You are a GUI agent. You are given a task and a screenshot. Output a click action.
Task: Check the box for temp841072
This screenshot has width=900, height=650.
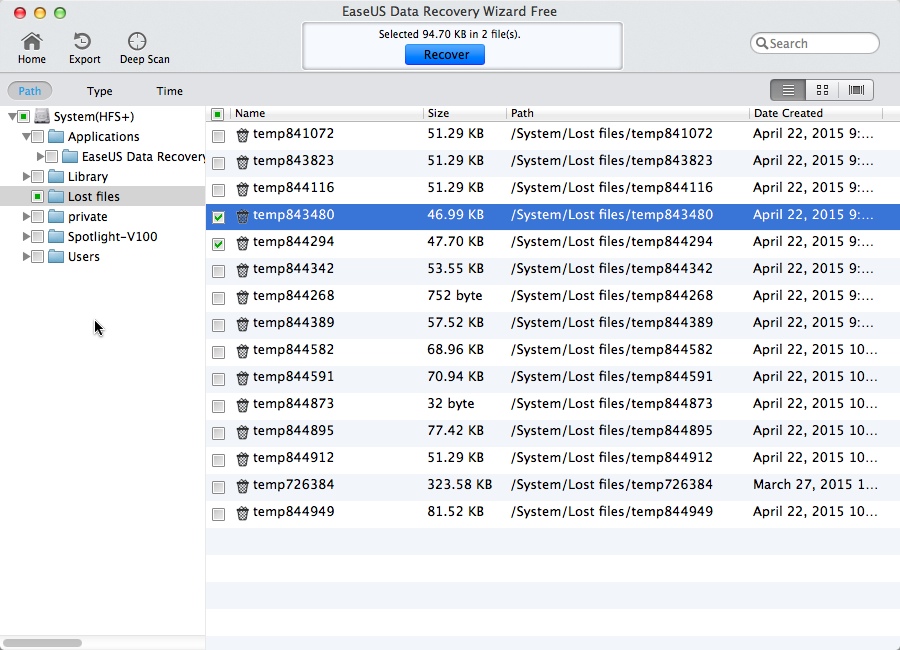tap(218, 136)
